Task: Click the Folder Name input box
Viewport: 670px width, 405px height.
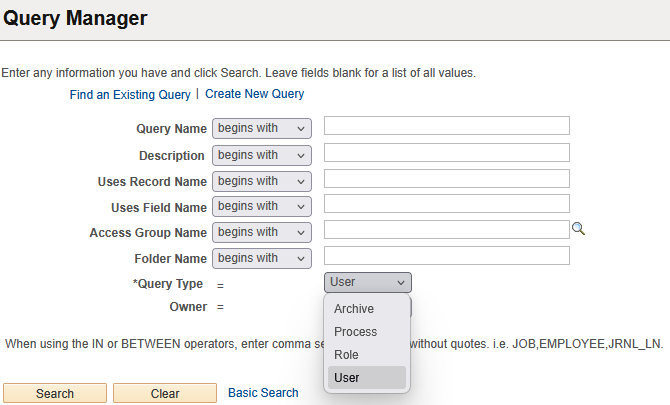Action: coord(446,255)
